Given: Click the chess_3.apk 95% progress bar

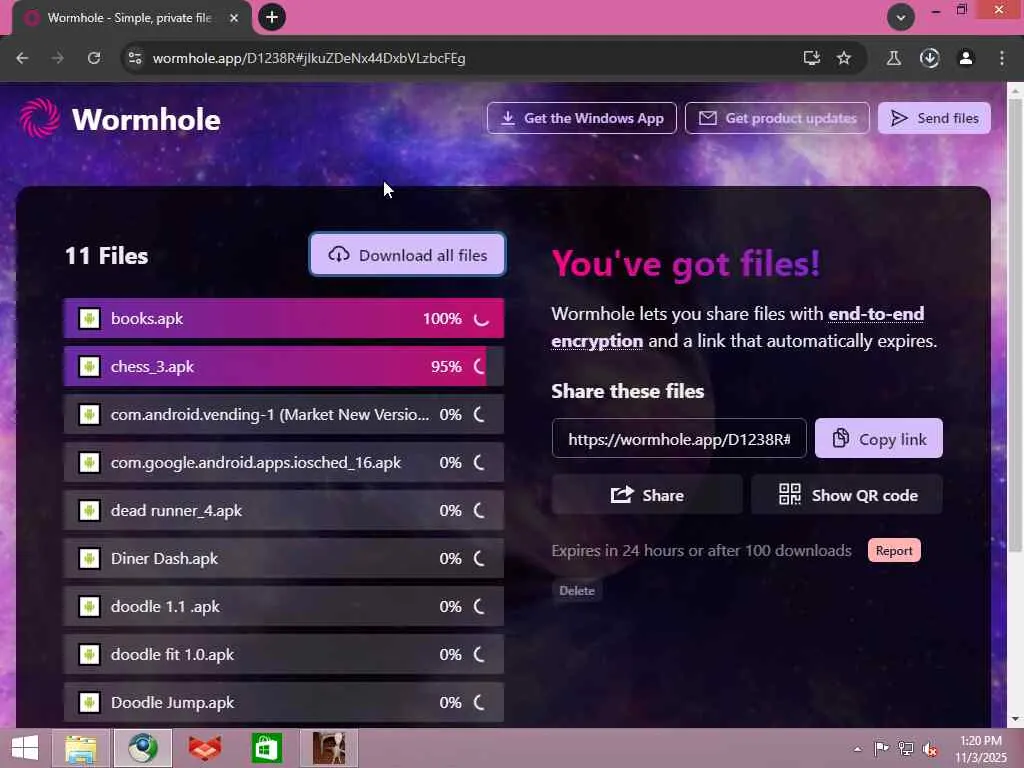Looking at the screenshot, I should pos(283,366).
